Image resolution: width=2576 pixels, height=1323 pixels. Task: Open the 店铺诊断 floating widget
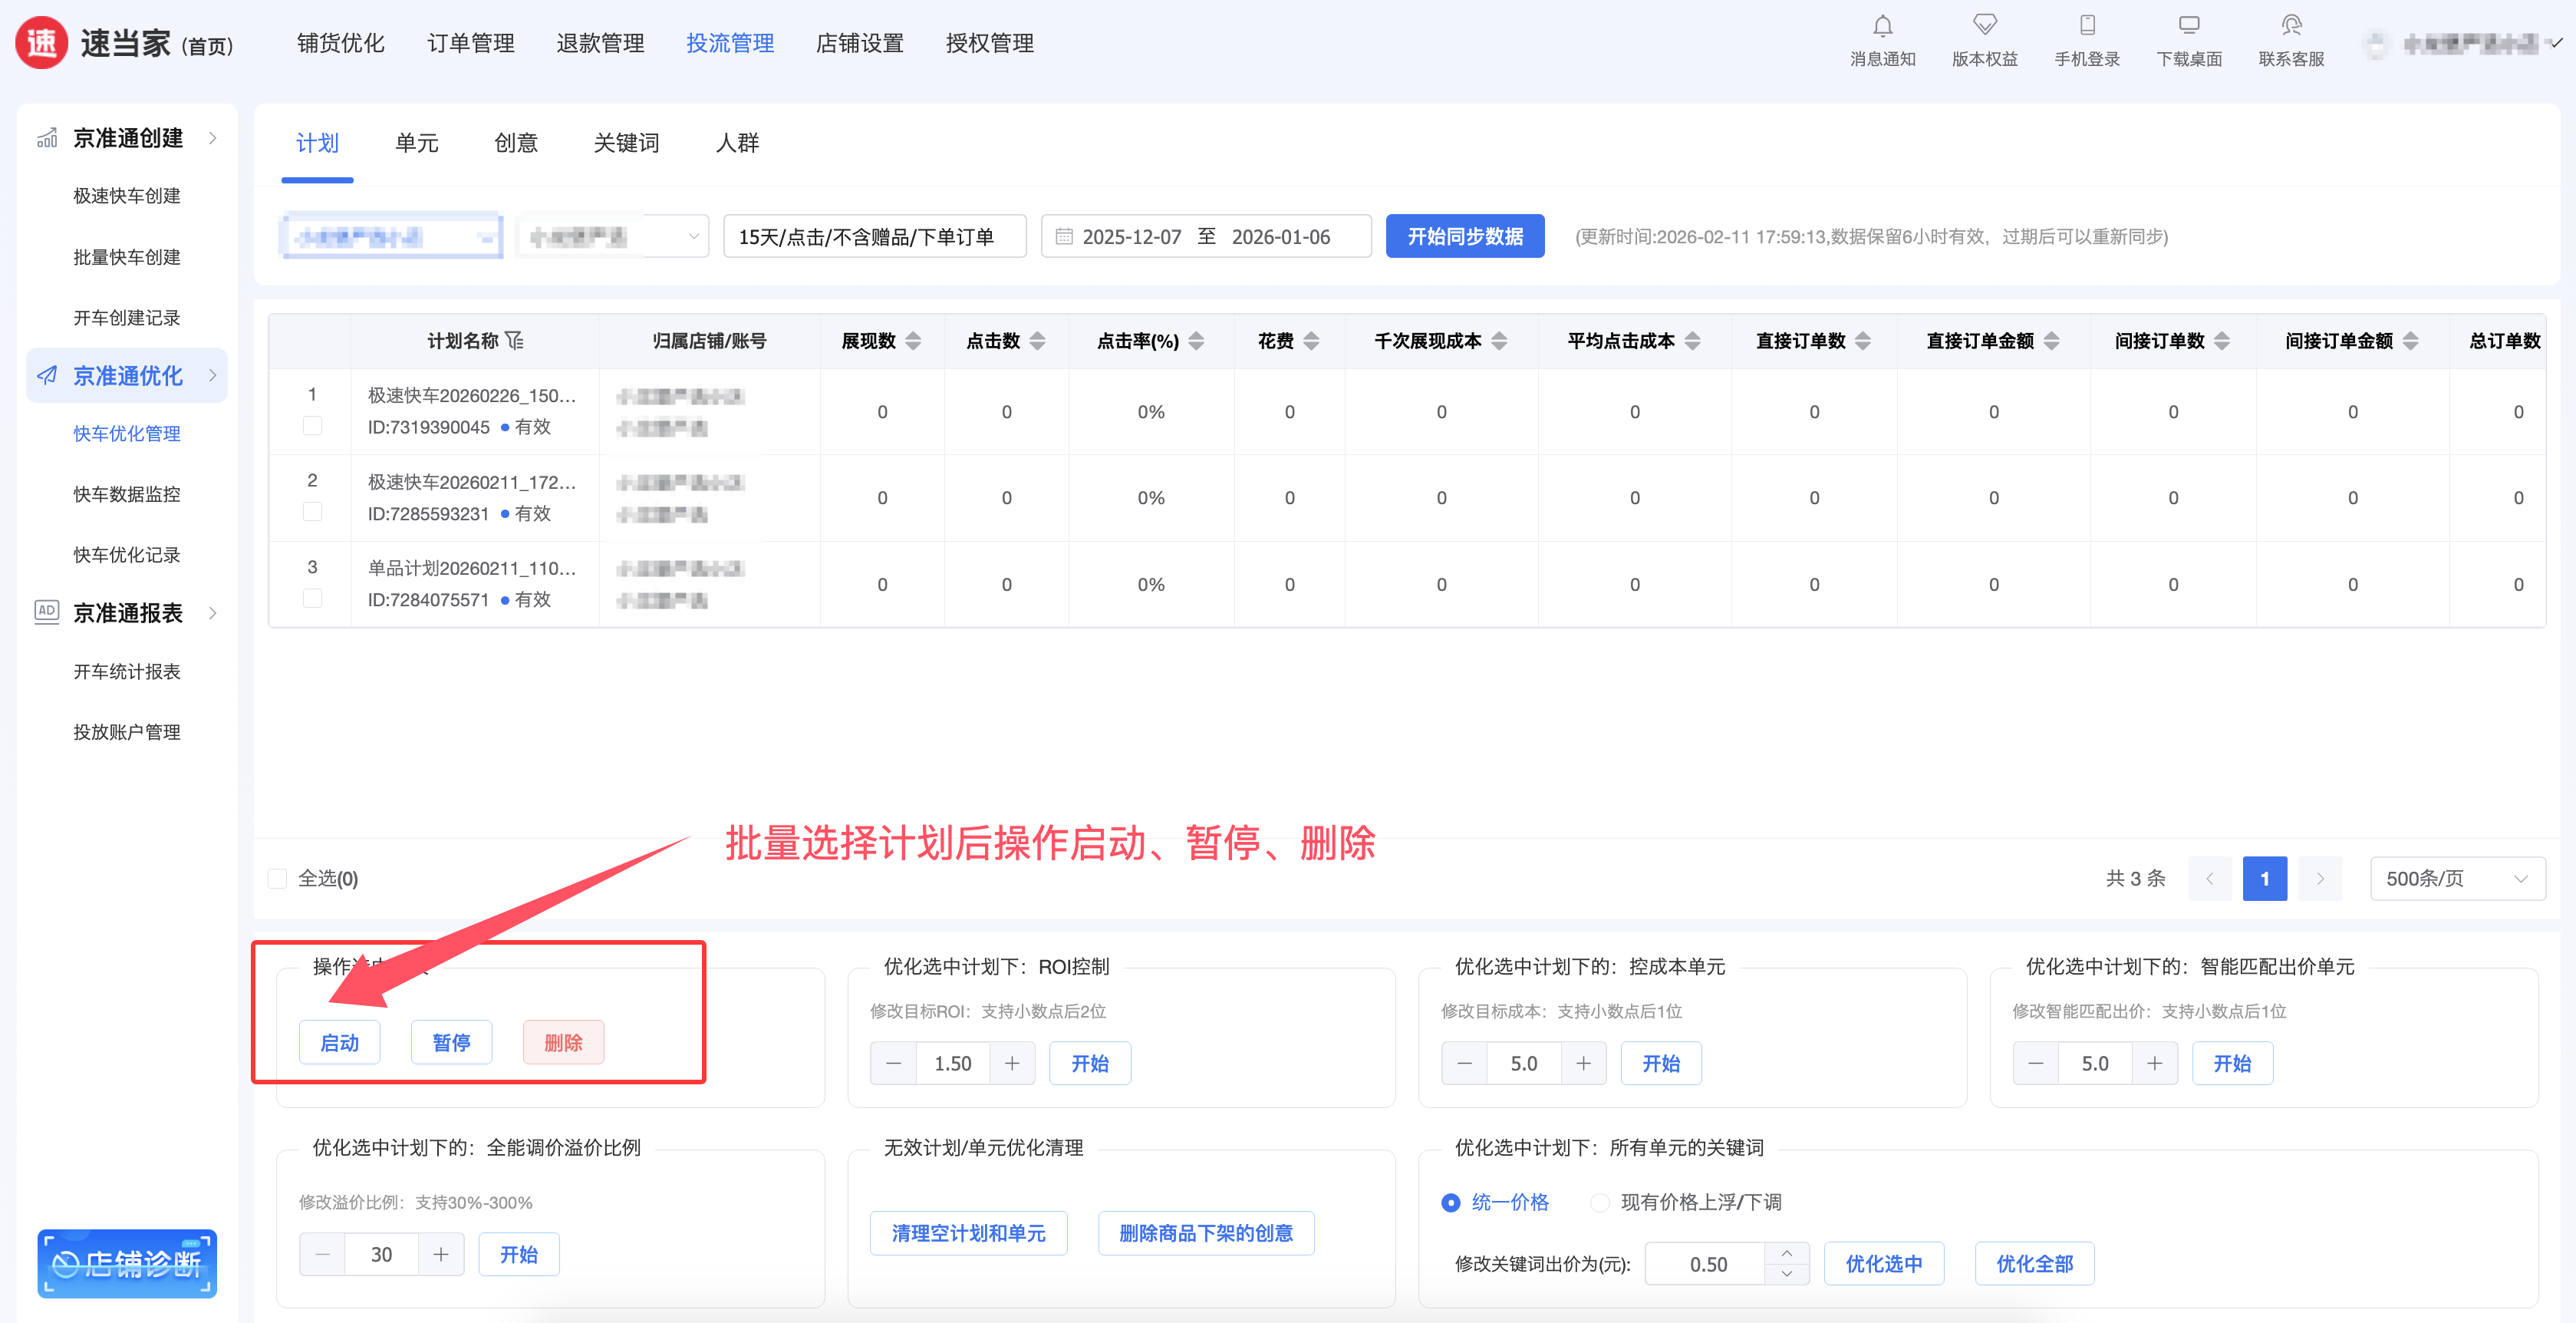(127, 1264)
